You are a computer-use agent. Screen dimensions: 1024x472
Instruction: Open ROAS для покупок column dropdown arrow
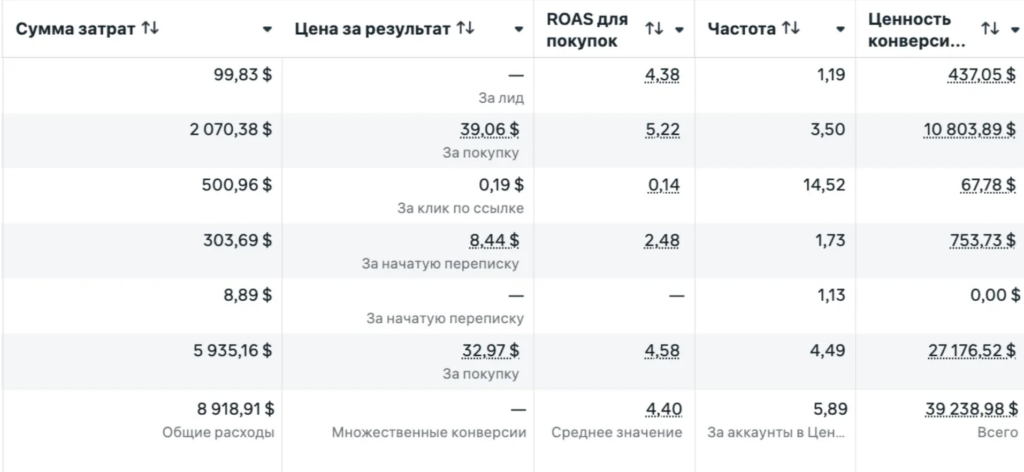679,29
